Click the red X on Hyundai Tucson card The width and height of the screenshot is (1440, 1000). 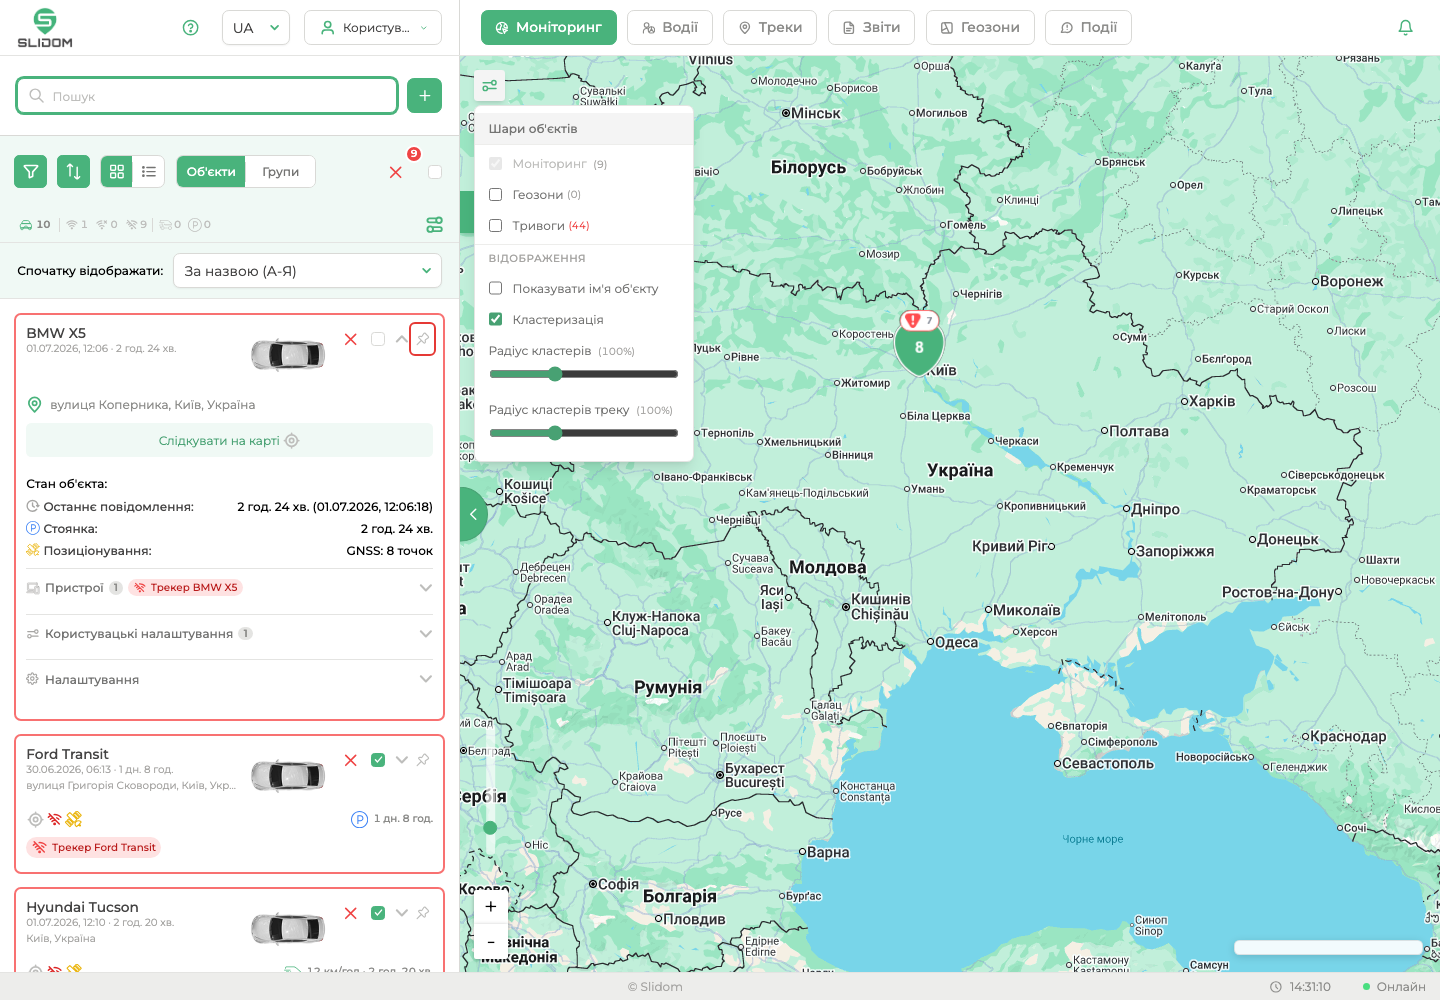[x=351, y=913]
